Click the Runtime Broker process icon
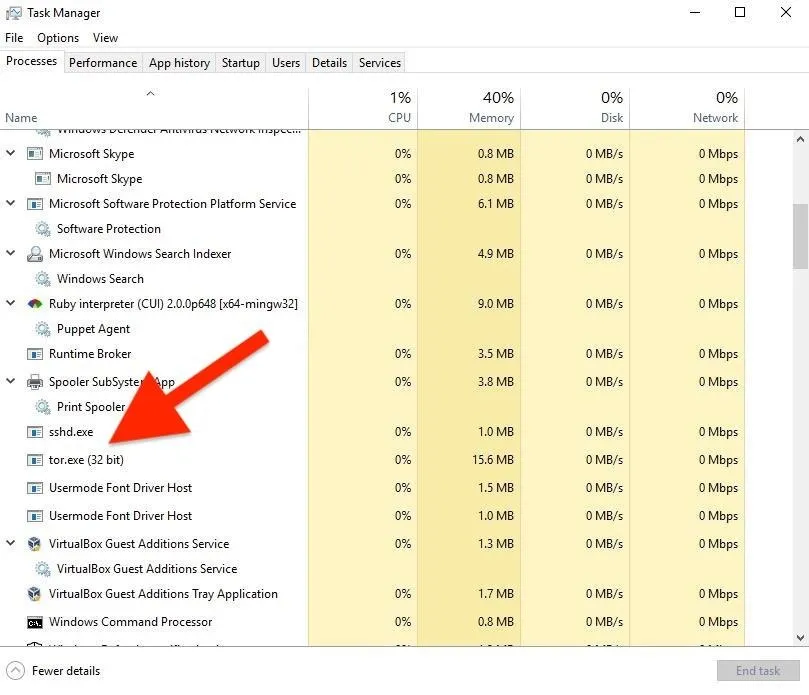The width and height of the screenshot is (809, 695). pyautogui.click(x=35, y=354)
